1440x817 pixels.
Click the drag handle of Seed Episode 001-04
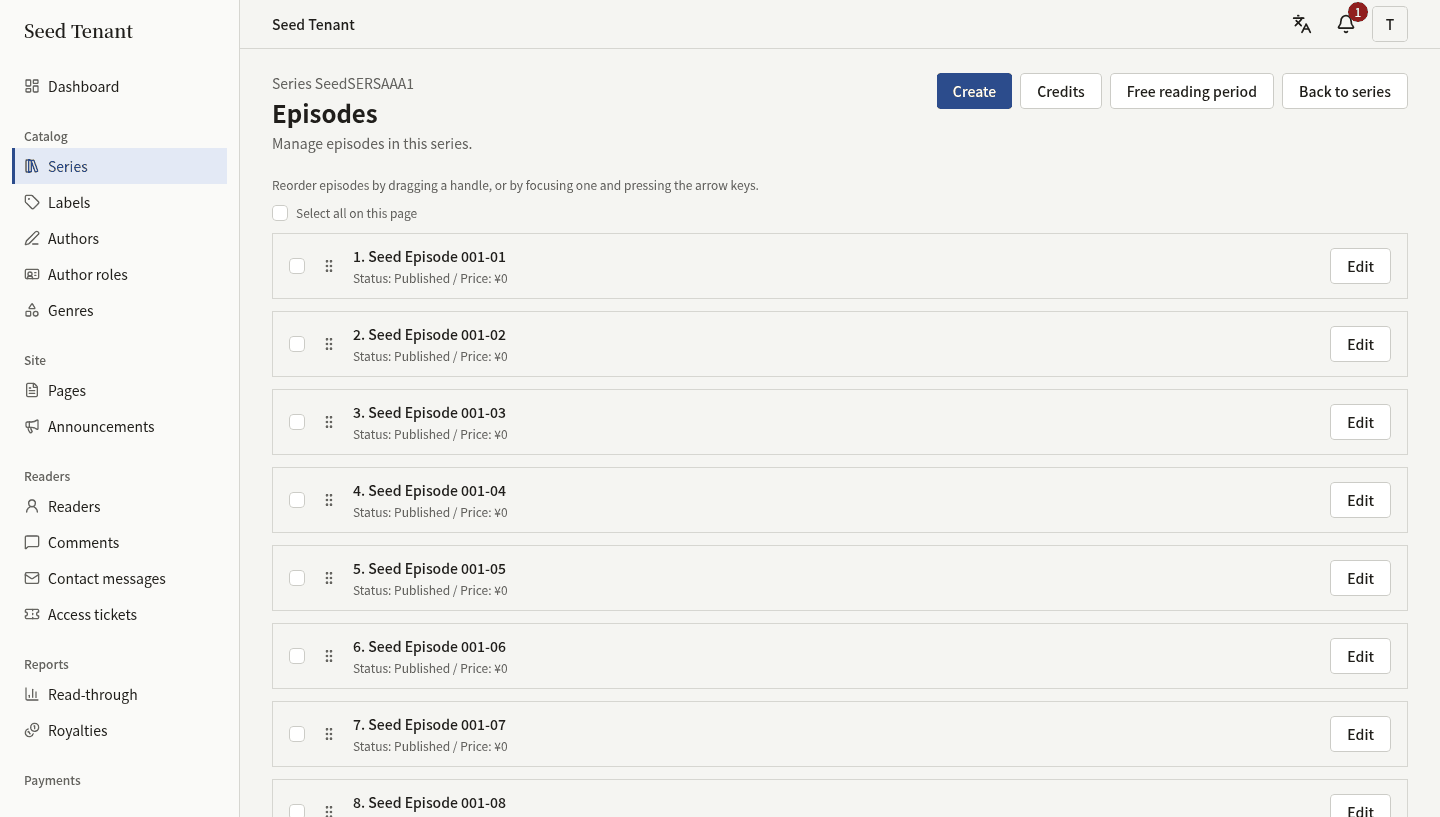[329, 500]
